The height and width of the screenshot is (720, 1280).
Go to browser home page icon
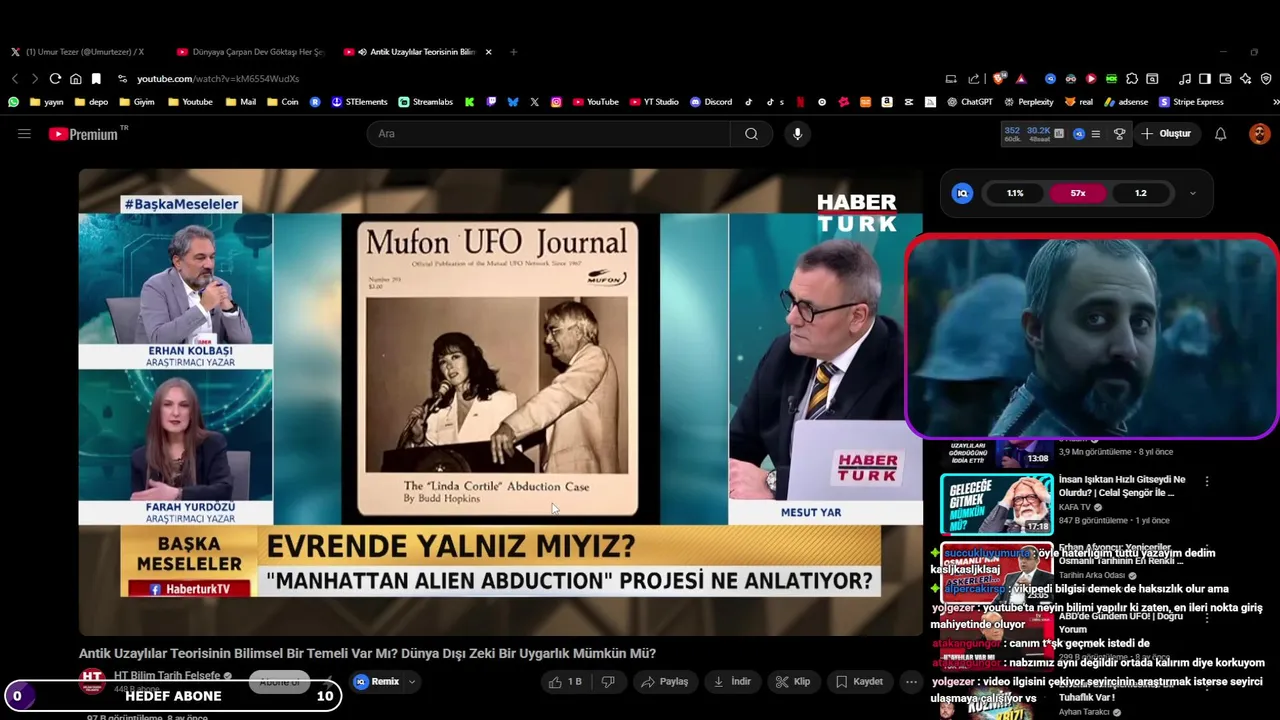coord(75,78)
